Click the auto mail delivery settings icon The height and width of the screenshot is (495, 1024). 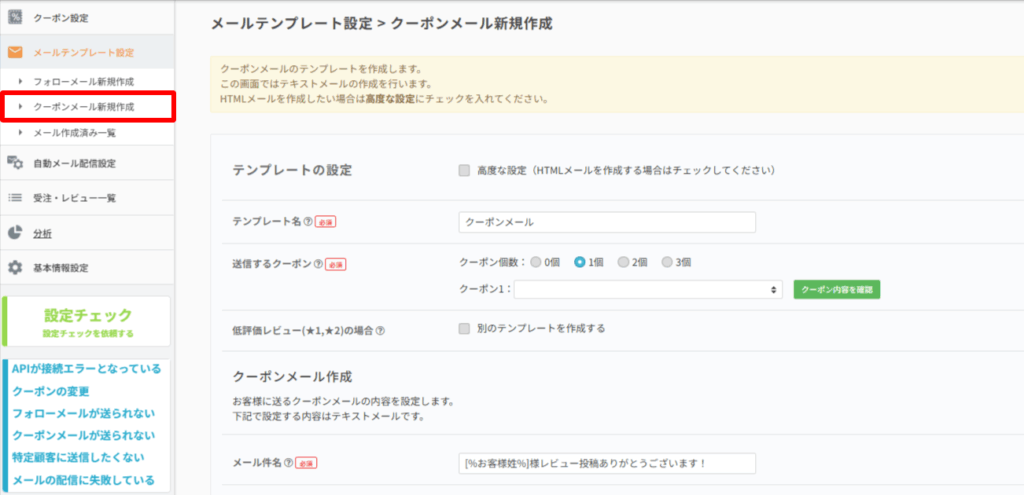click(x=15, y=163)
